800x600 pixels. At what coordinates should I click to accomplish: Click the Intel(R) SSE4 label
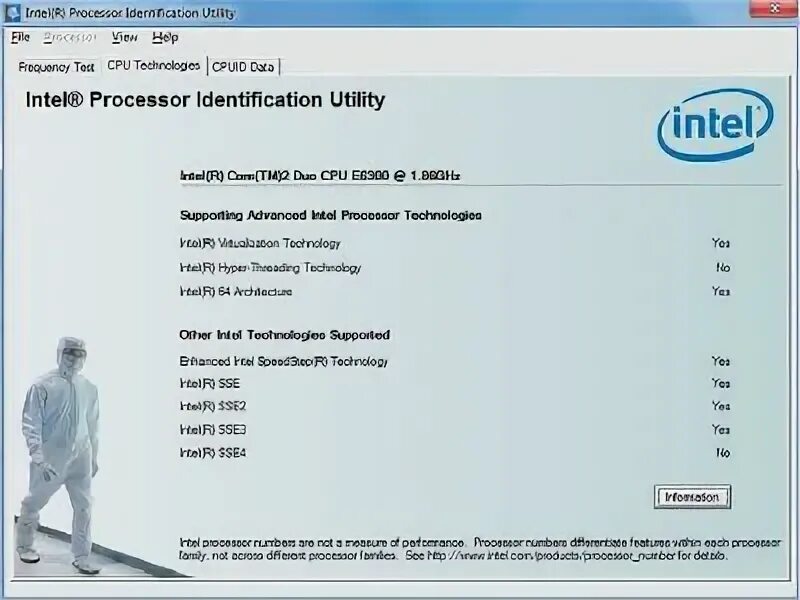pos(213,453)
